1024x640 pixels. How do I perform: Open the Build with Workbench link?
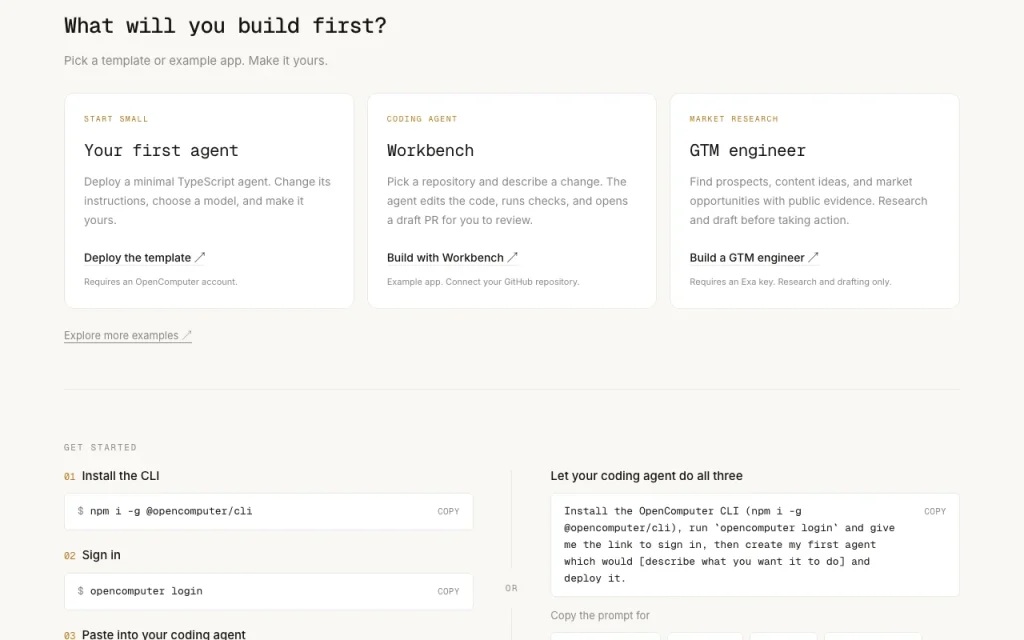452,257
